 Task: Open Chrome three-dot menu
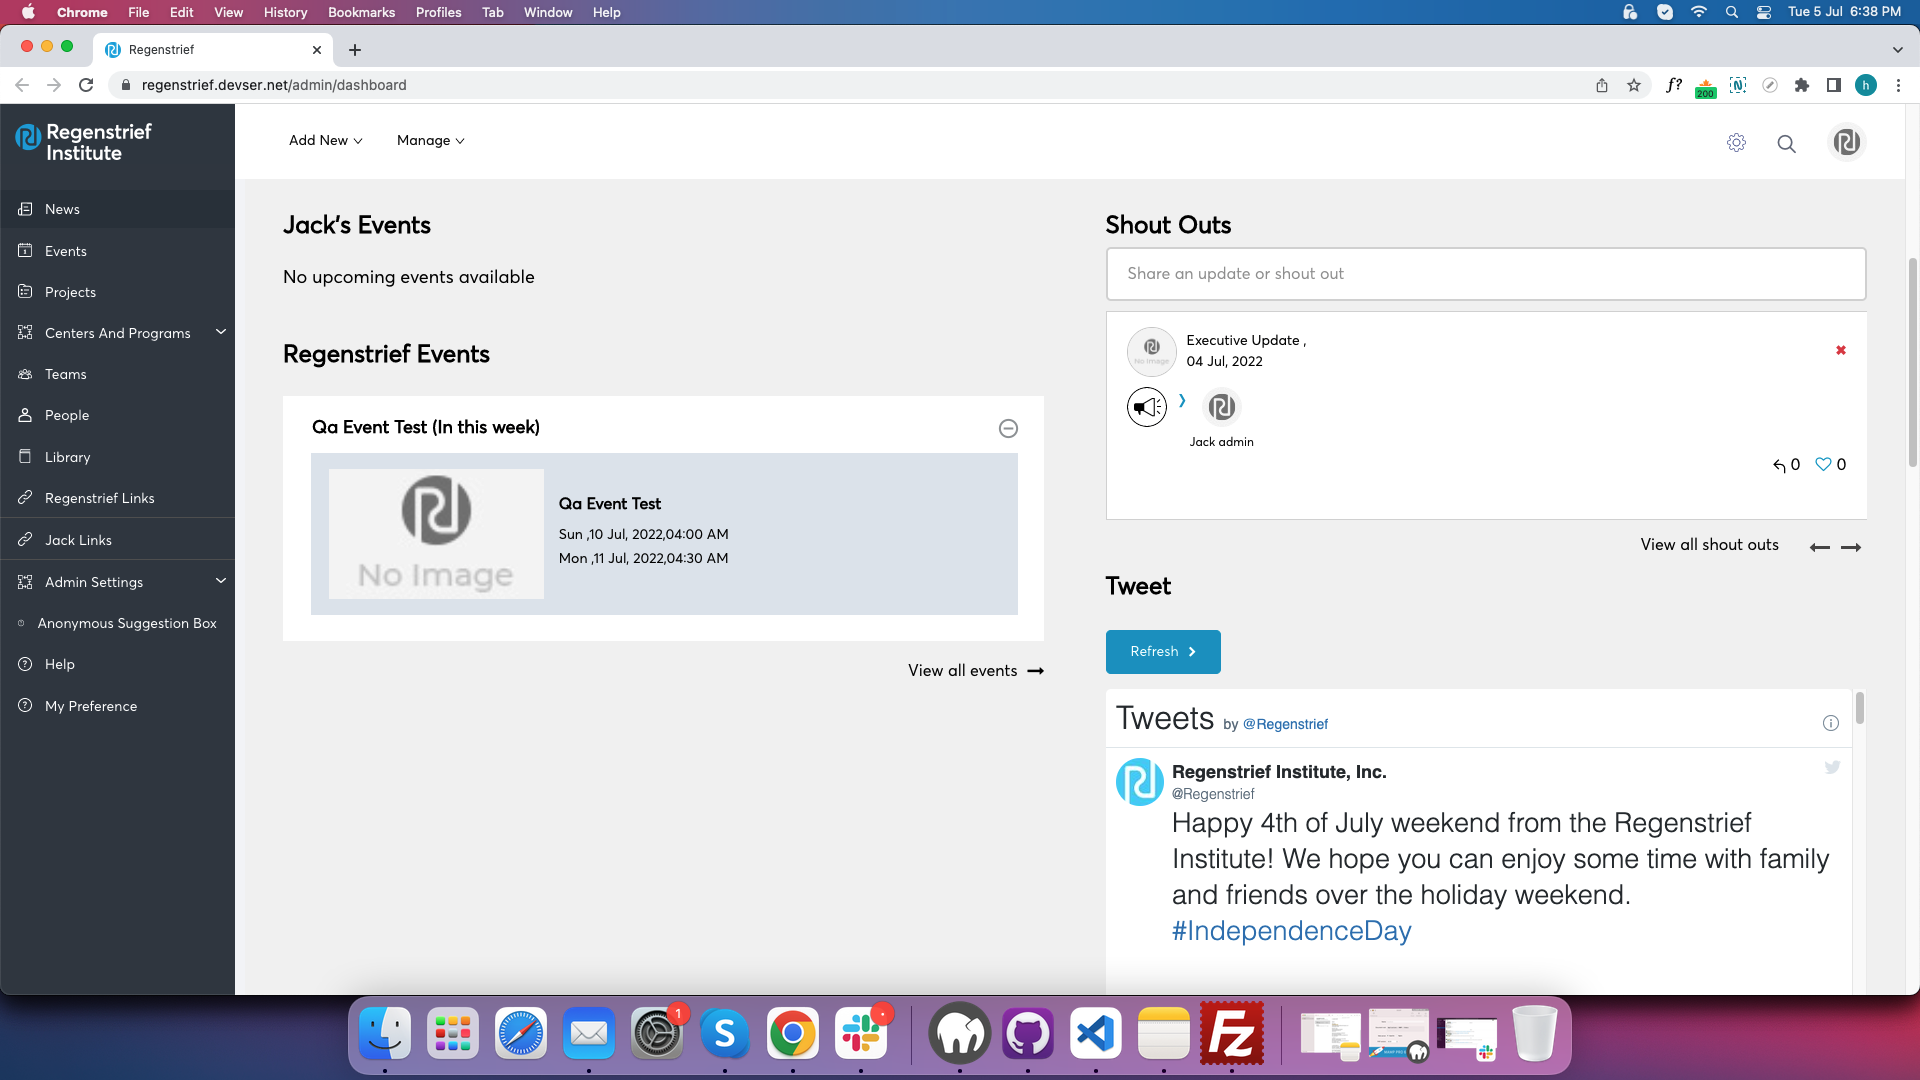pos(1898,85)
